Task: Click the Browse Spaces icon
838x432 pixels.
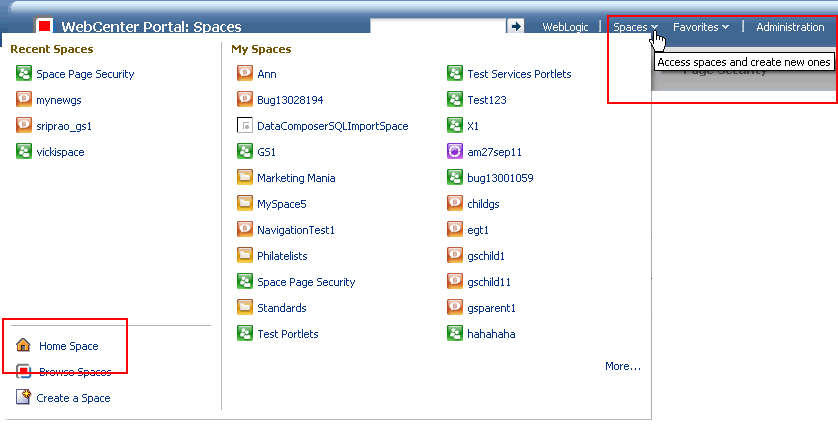Action: (24, 371)
